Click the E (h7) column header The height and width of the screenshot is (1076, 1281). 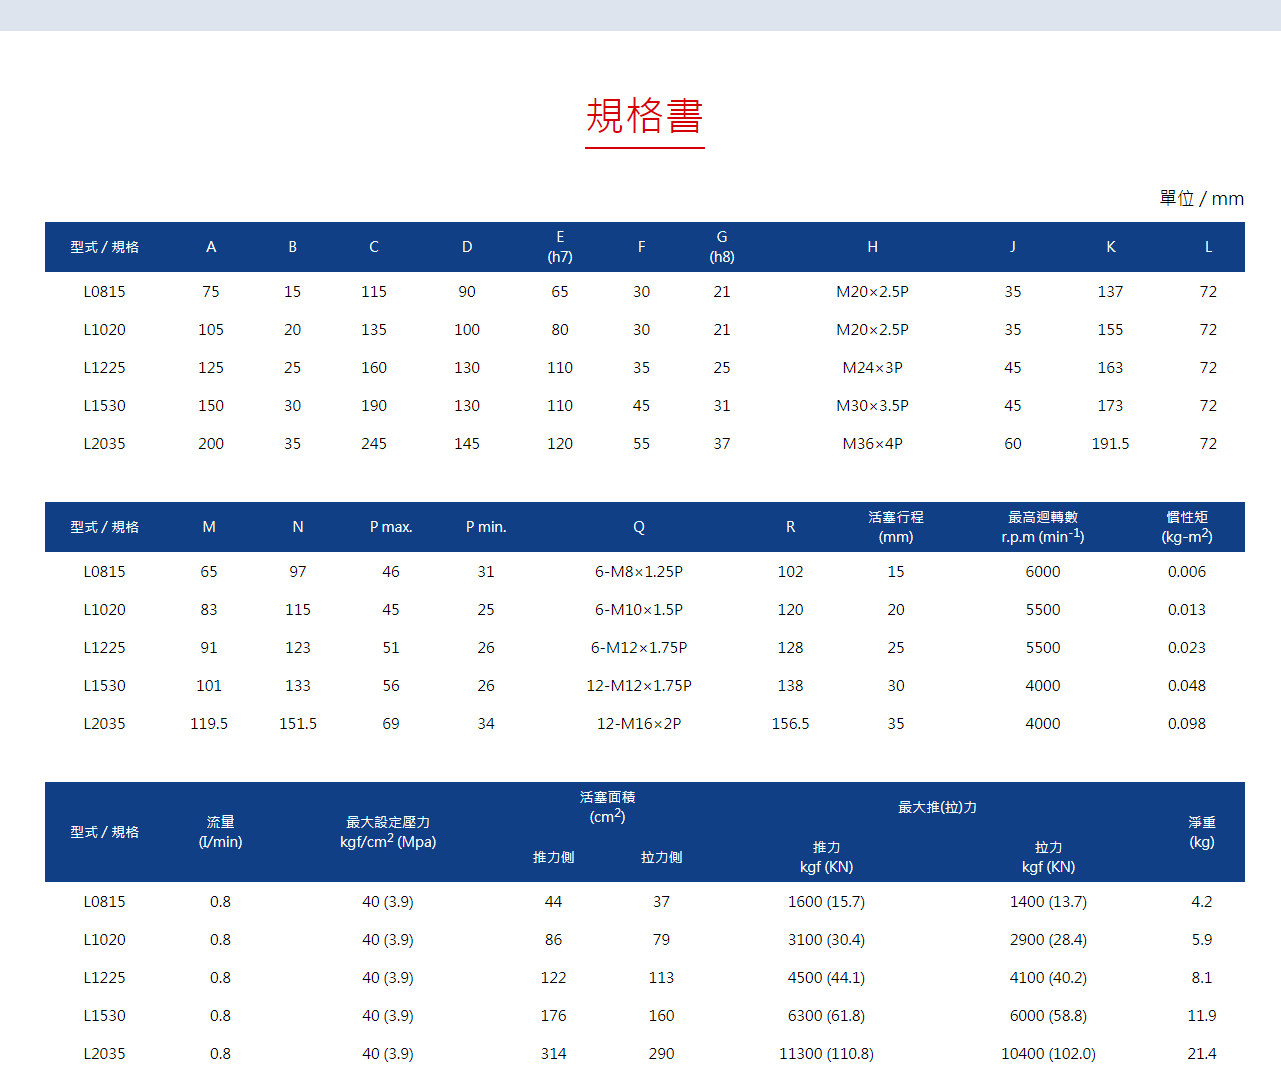coord(559,246)
